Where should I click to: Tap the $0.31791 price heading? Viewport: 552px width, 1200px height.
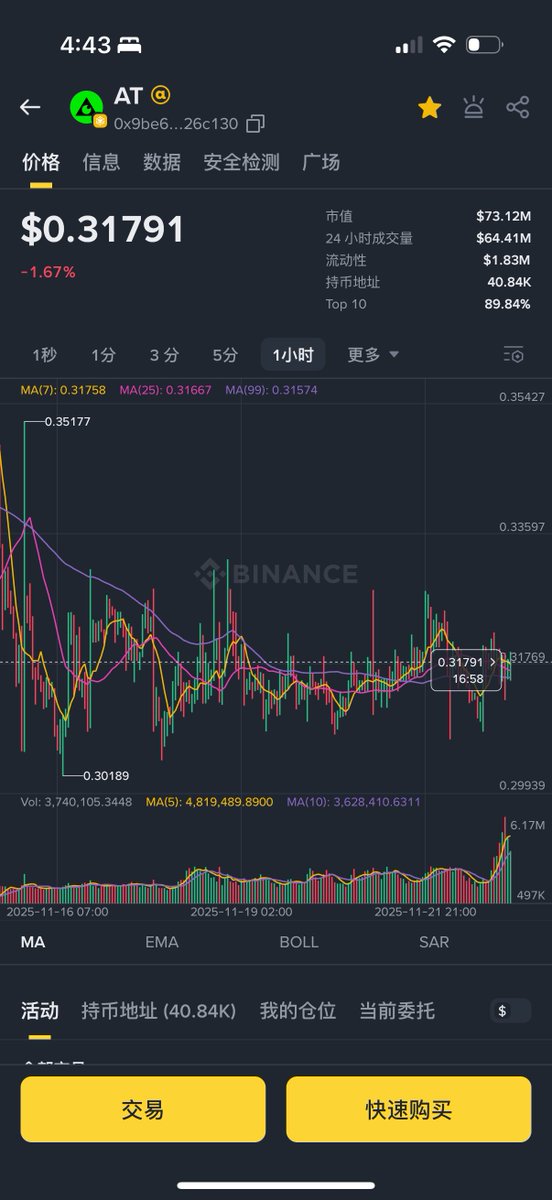click(x=103, y=230)
